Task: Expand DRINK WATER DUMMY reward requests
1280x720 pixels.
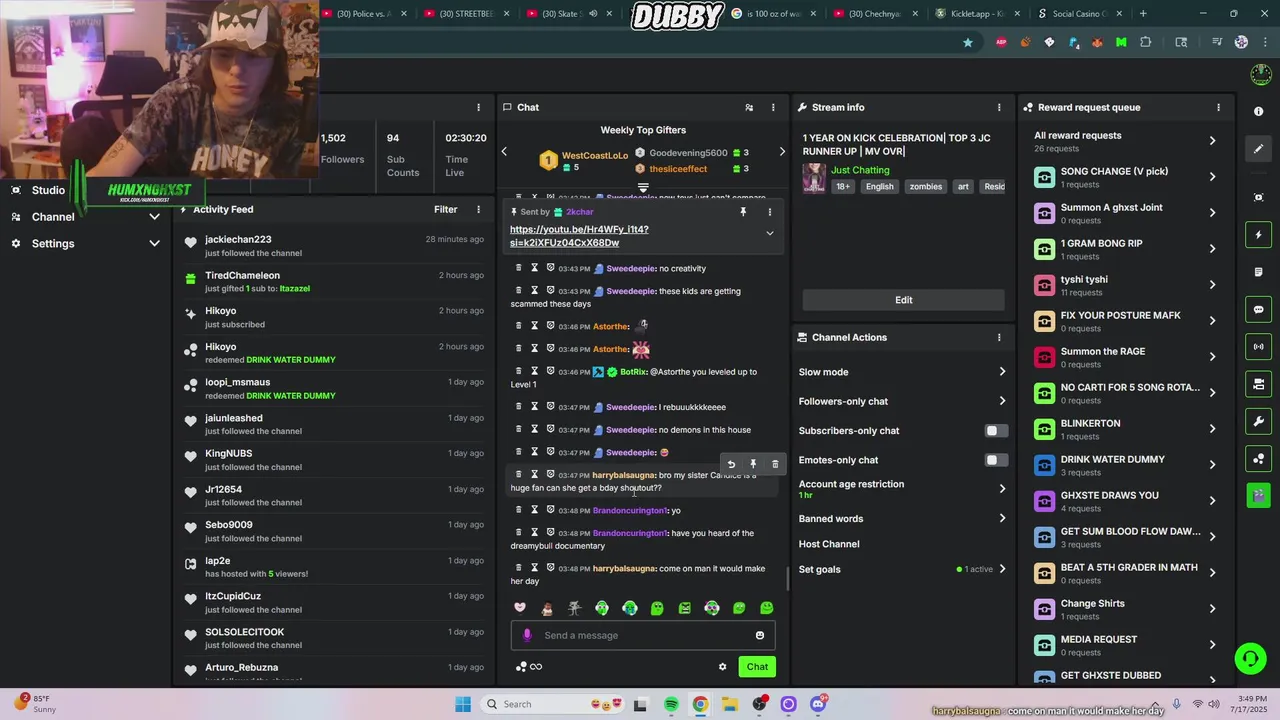Action: tap(1126, 465)
